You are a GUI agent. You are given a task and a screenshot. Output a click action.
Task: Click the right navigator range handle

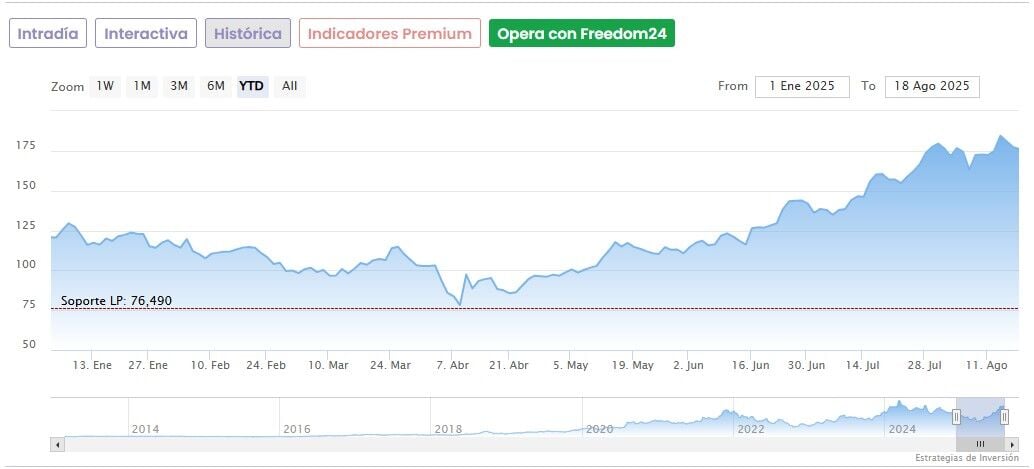pos(1004,417)
